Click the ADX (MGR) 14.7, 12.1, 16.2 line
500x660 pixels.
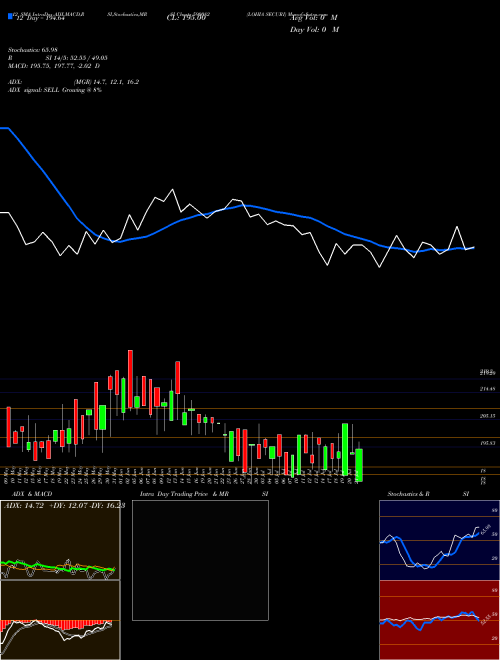(x=74, y=82)
